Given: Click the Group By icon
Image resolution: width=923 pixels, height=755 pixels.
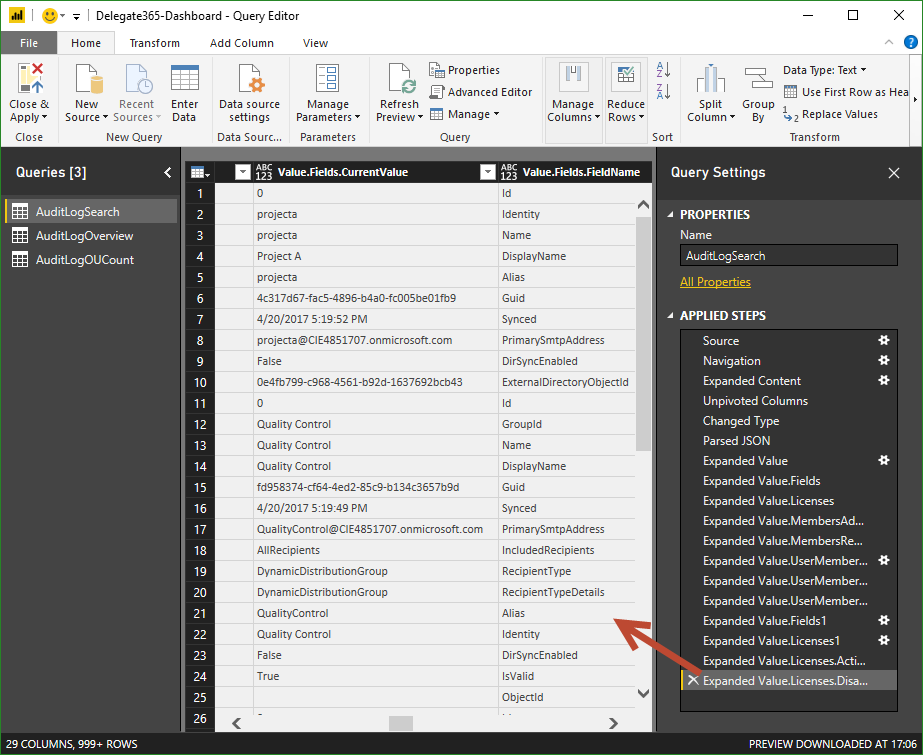Looking at the screenshot, I should click(x=758, y=79).
